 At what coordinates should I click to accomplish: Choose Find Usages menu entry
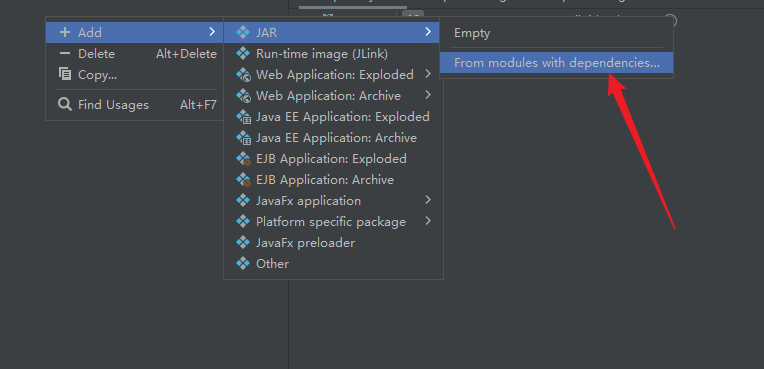135,104
